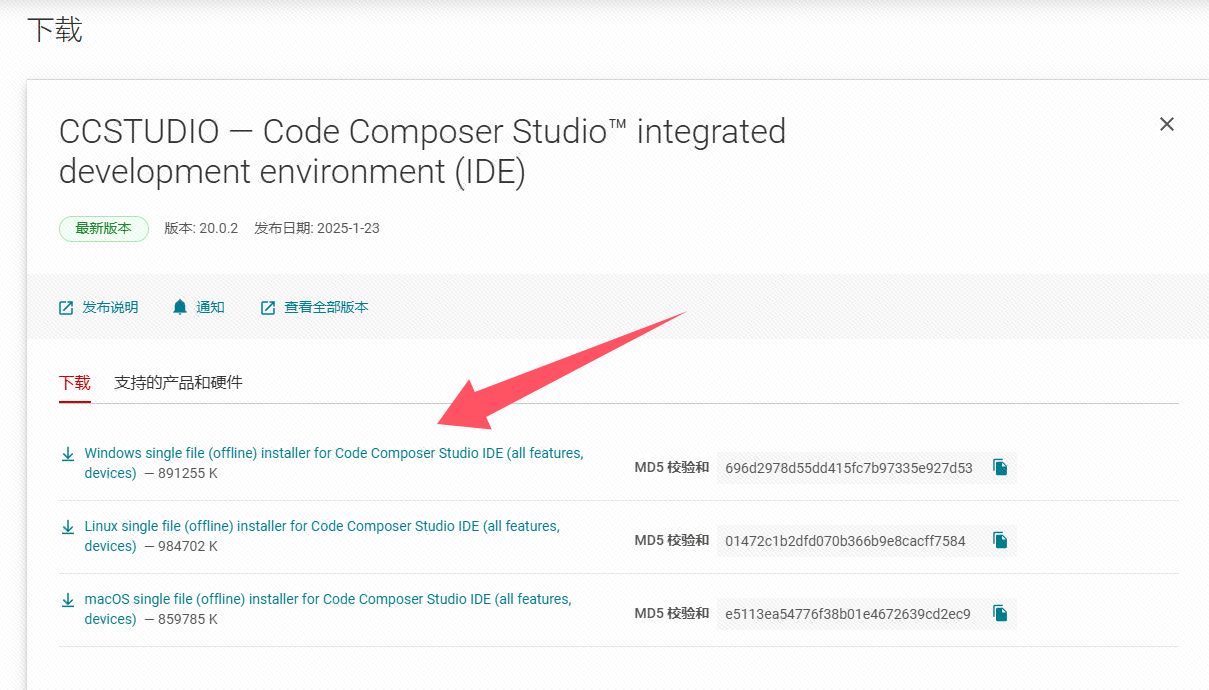1209x690 pixels.
Task: Click the 发布日期: 2025-1-23 text
Action: tap(317, 228)
